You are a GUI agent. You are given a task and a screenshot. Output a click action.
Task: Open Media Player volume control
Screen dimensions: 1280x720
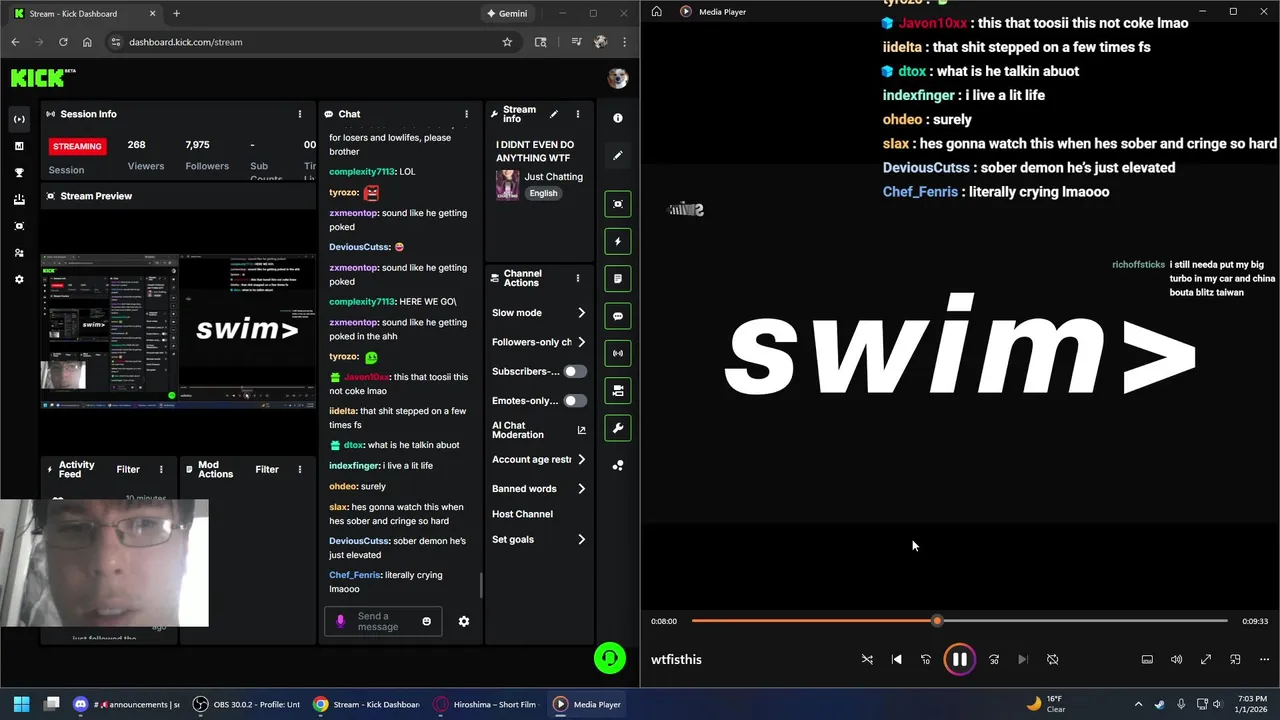click(1177, 659)
